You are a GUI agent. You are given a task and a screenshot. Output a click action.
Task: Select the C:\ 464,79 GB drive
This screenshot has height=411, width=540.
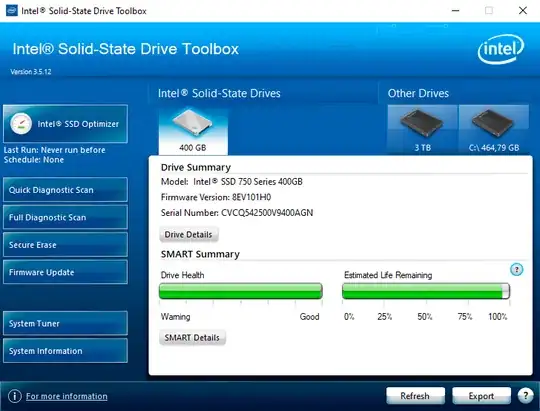tap(494, 130)
